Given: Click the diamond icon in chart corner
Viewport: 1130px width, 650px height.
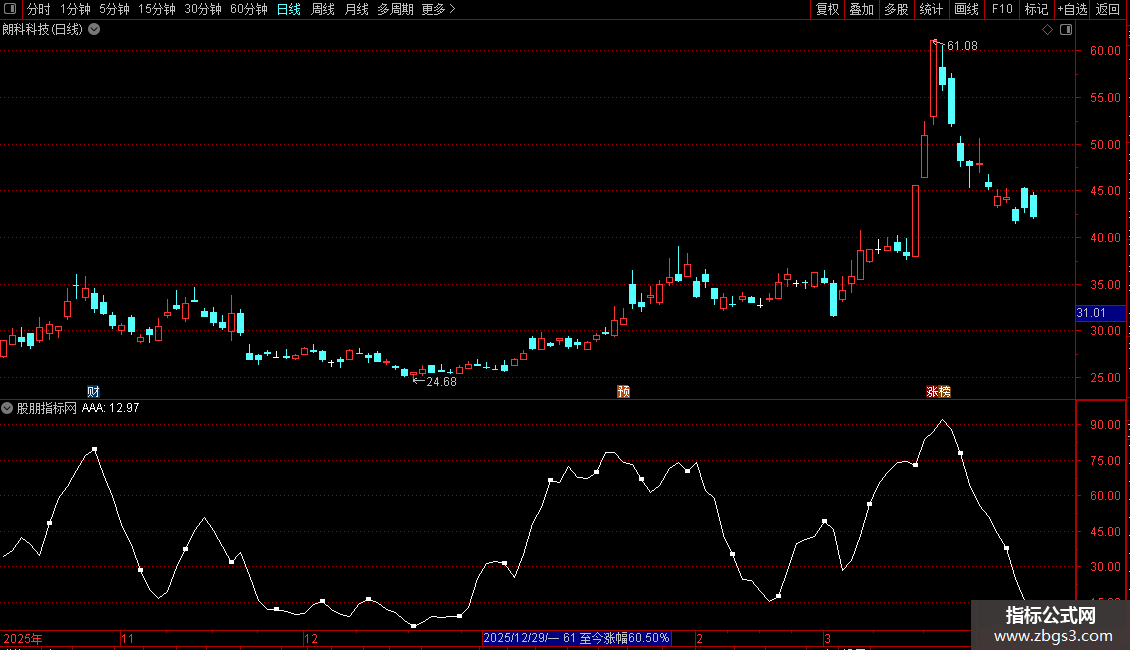Looking at the screenshot, I should click(1047, 30).
